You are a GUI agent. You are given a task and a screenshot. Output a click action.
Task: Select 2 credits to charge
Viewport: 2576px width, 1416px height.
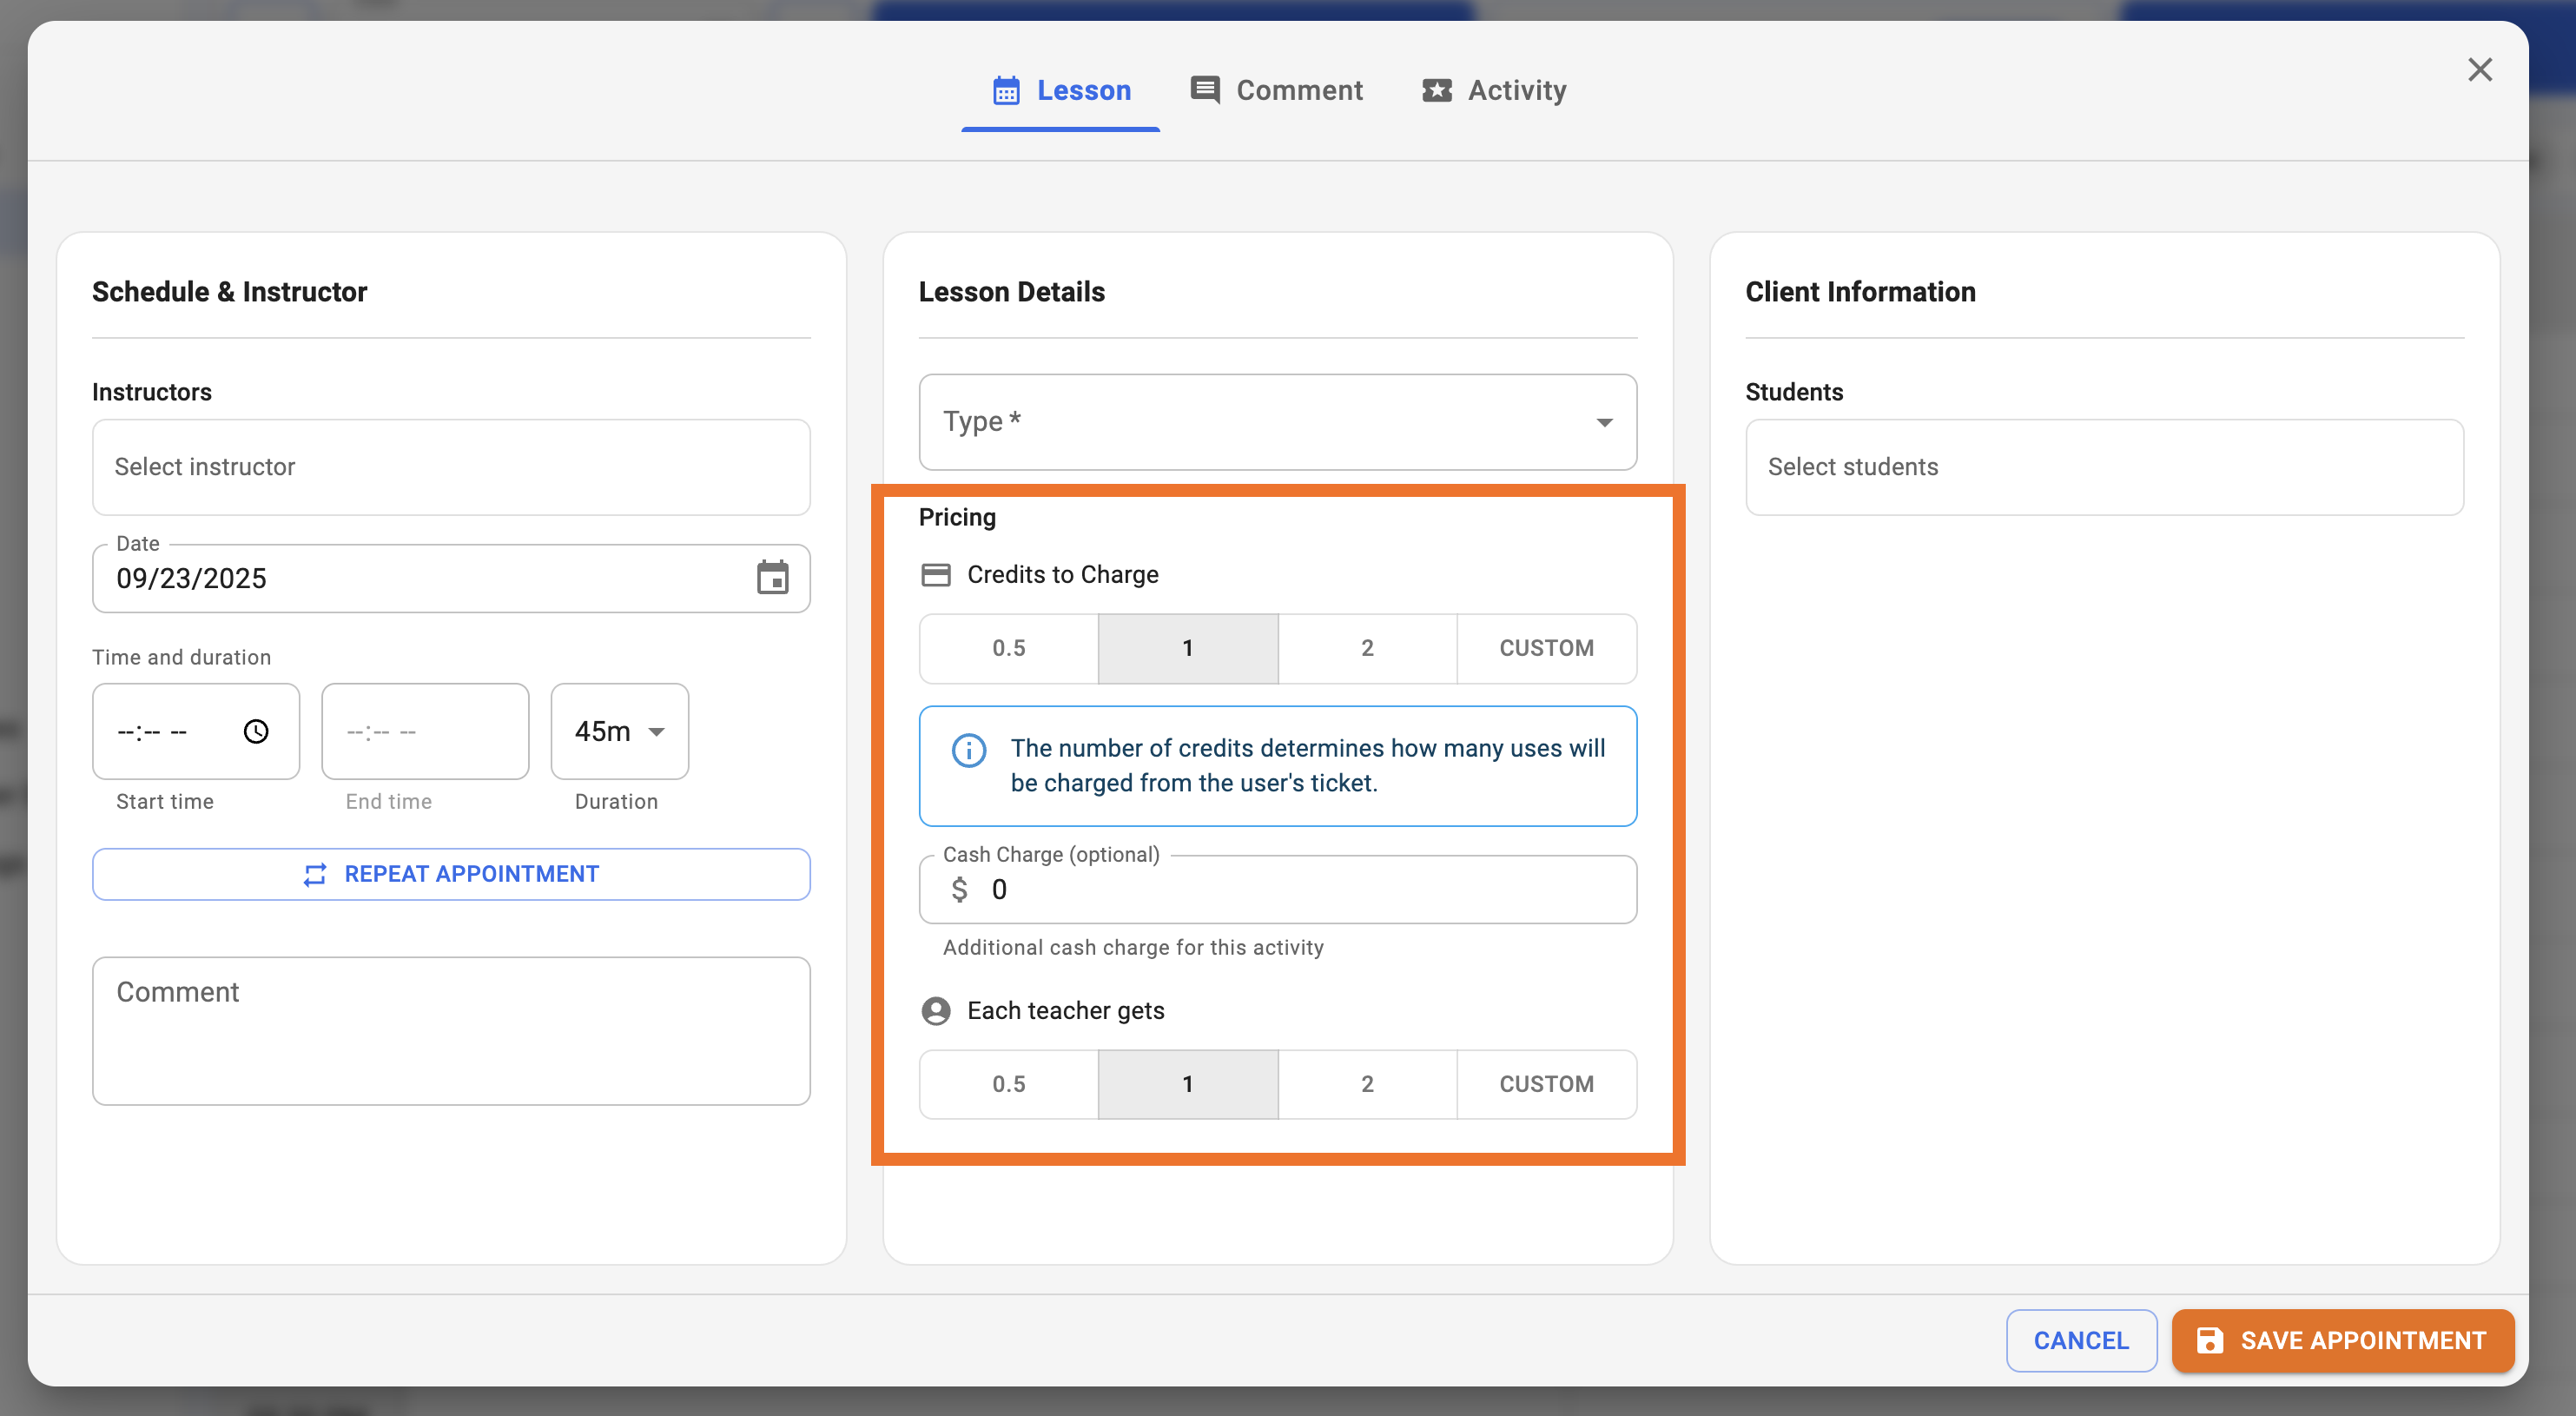[x=1366, y=648]
